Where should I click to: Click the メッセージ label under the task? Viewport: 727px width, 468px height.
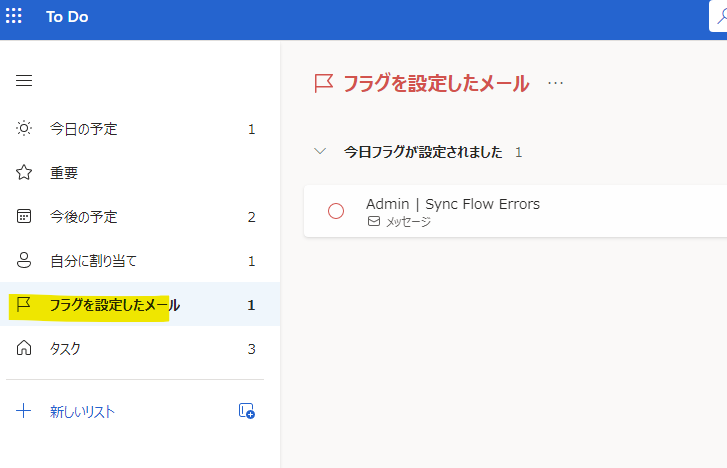coord(408,222)
